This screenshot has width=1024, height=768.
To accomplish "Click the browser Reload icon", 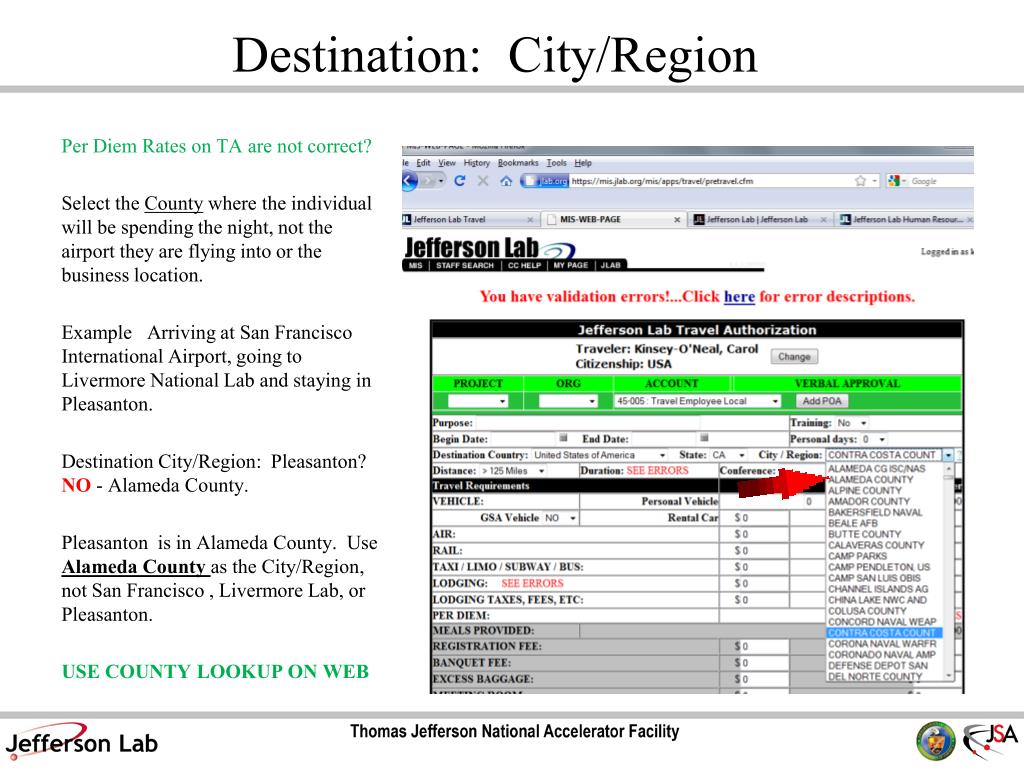I will (460, 181).
